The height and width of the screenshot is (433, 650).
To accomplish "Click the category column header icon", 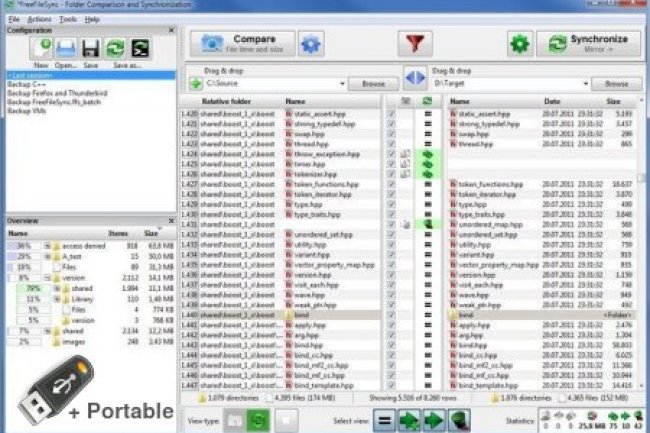I will click(405, 102).
